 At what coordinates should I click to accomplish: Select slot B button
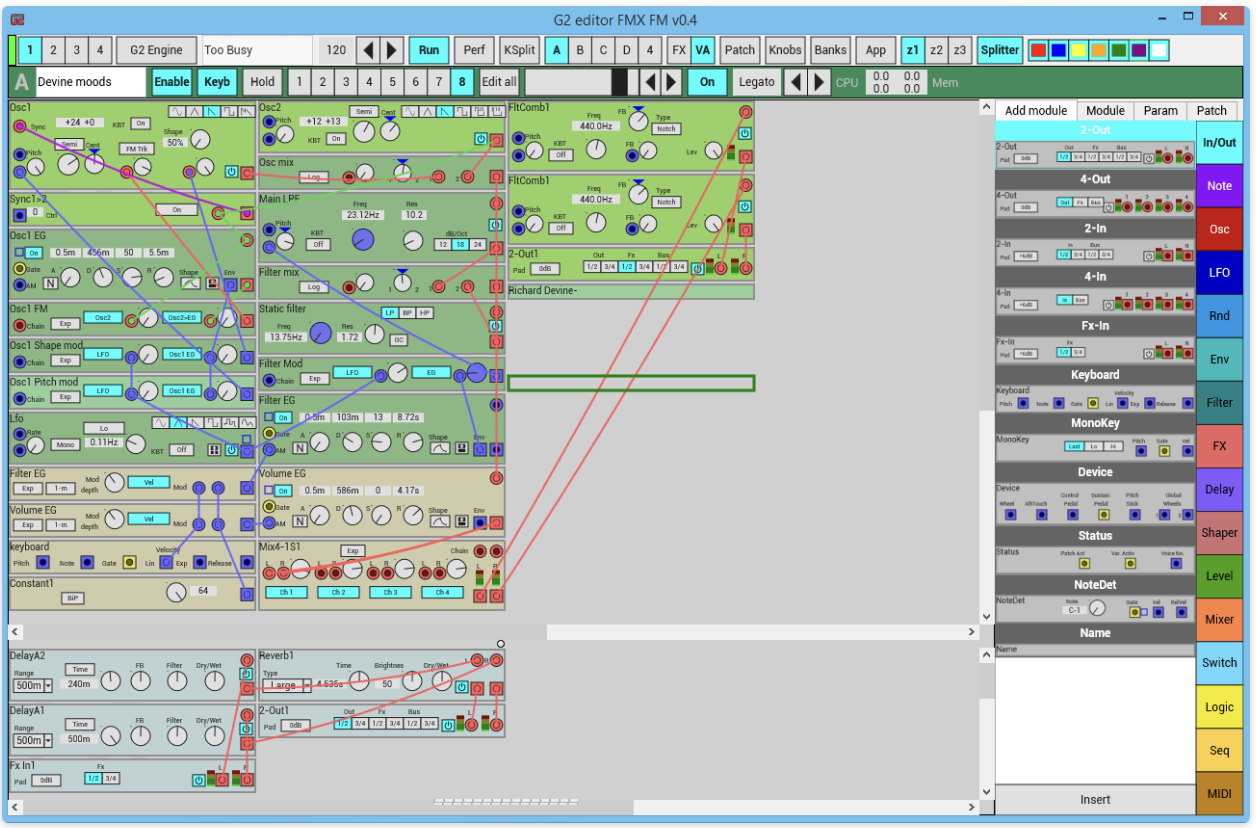580,50
